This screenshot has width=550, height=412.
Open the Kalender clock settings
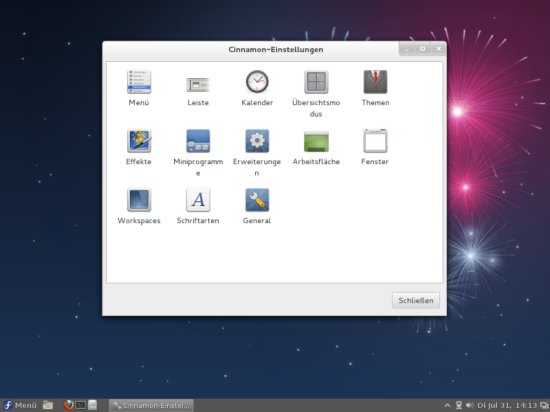point(257,82)
